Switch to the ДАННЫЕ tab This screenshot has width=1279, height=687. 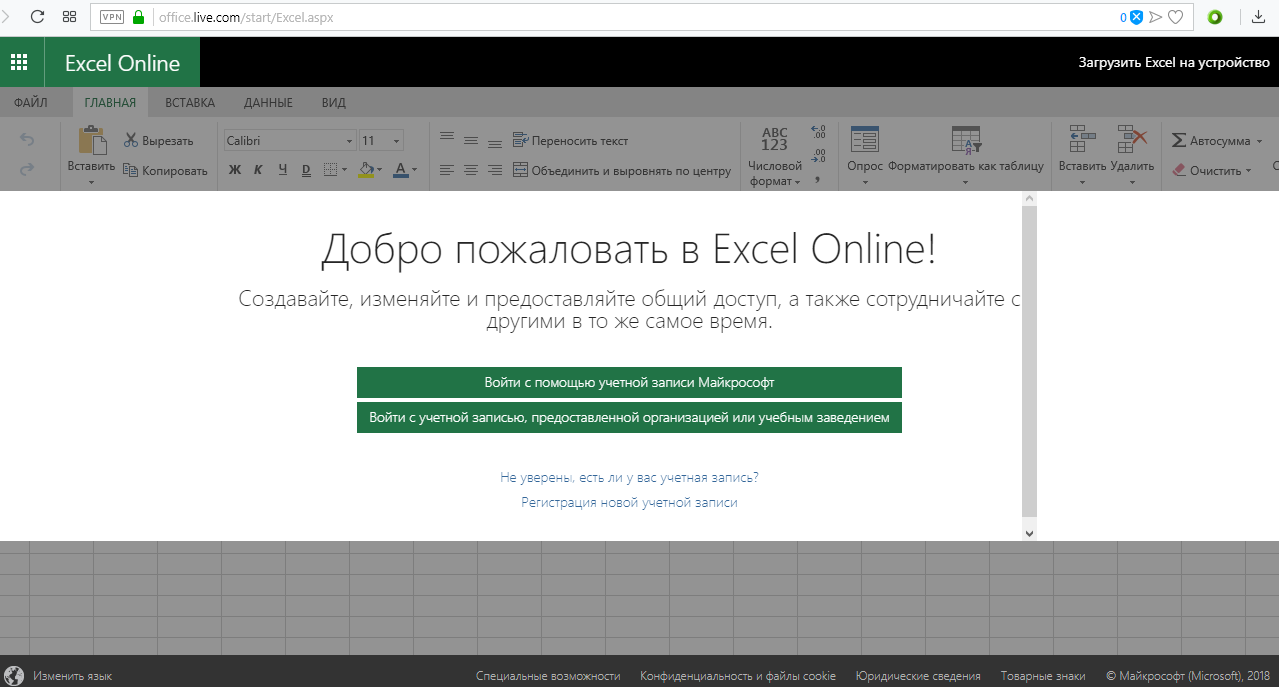pyautogui.click(x=268, y=102)
